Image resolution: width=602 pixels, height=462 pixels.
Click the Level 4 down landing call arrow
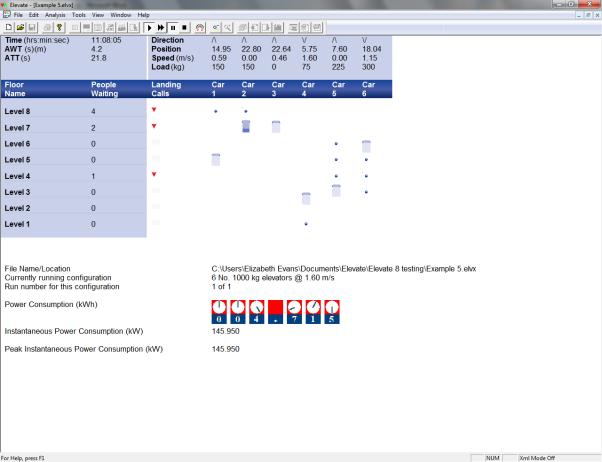coord(154,175)
